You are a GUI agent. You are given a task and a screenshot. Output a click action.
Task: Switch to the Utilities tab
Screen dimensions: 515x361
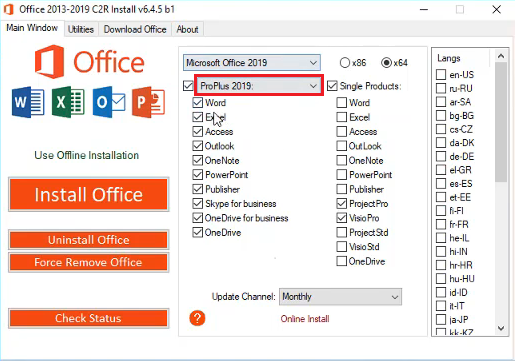pos(81,29)
